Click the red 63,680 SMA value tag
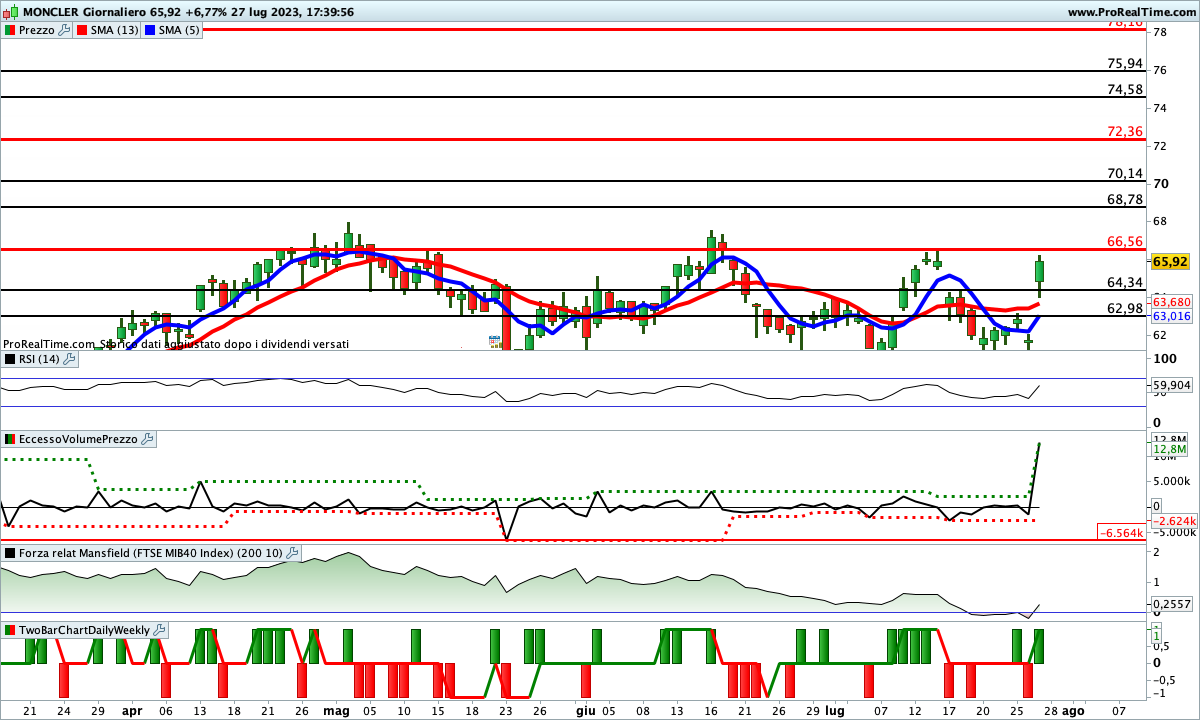 [x=1171, y=302]
